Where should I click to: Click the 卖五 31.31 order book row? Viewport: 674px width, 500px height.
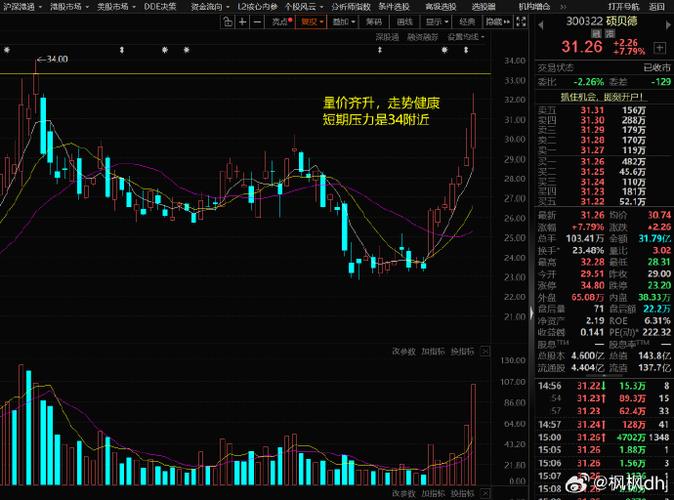point(603,110)
